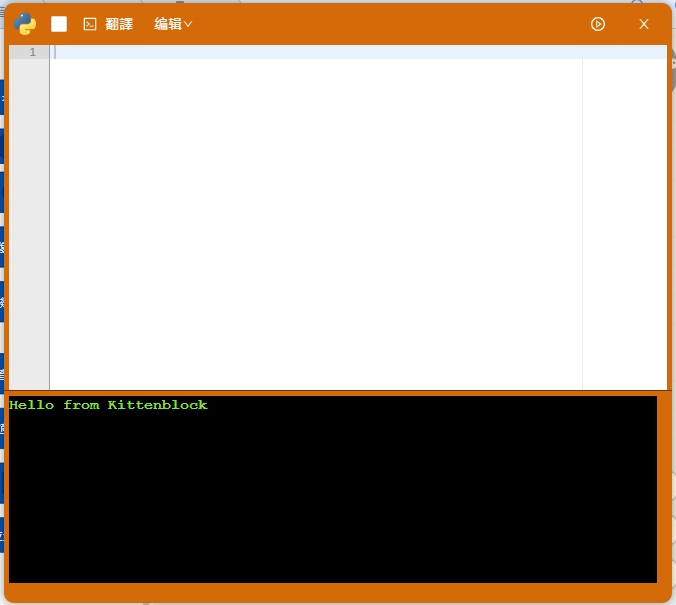Click the orange title bar empty area

[x=390, y=24]
